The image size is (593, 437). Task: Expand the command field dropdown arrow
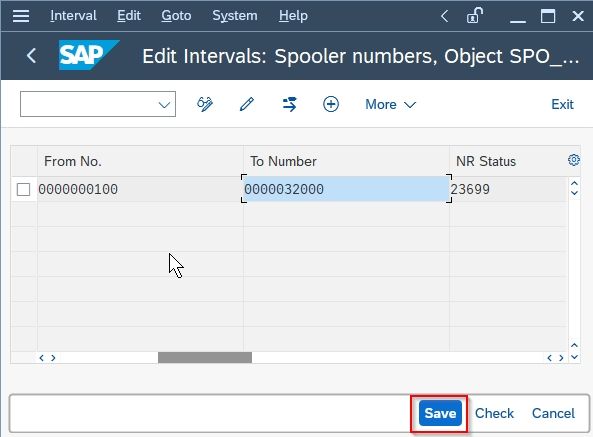[x=164, y=104]
